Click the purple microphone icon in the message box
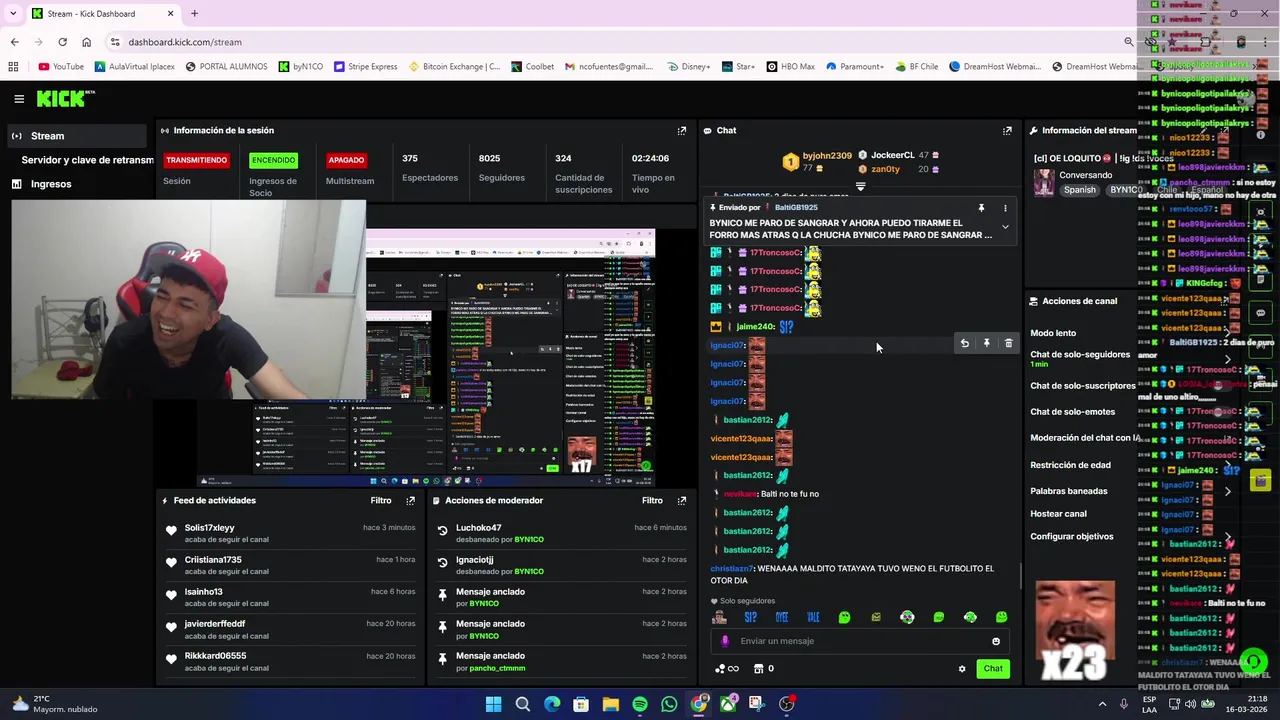This screenshot has height=720, width=1280. click(726, 641)
